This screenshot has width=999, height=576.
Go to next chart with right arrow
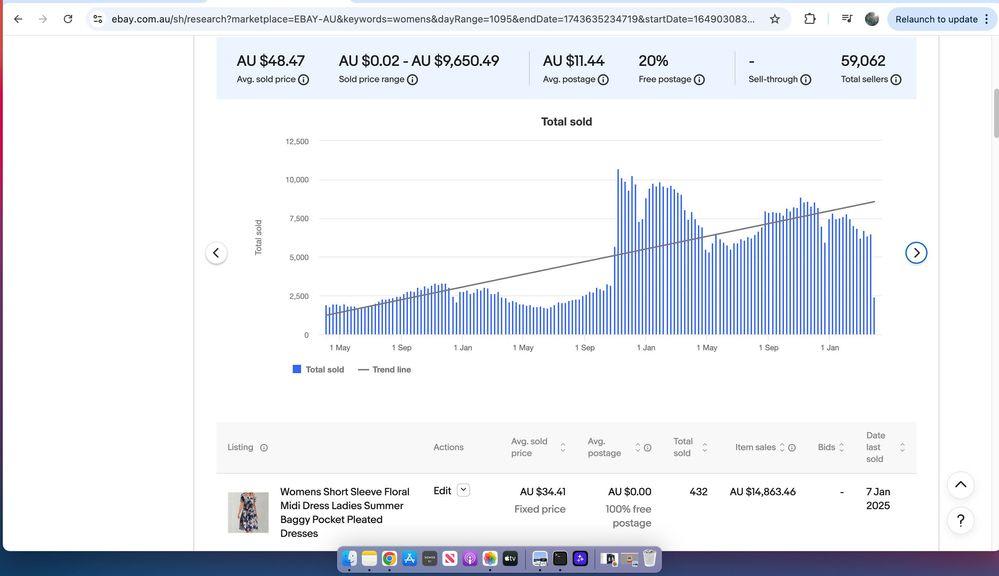click(x=916, y=253)
